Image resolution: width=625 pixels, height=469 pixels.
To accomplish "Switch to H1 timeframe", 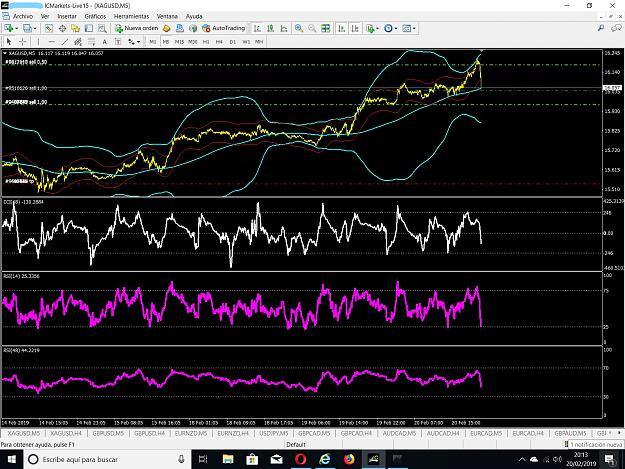I will 206,41.
